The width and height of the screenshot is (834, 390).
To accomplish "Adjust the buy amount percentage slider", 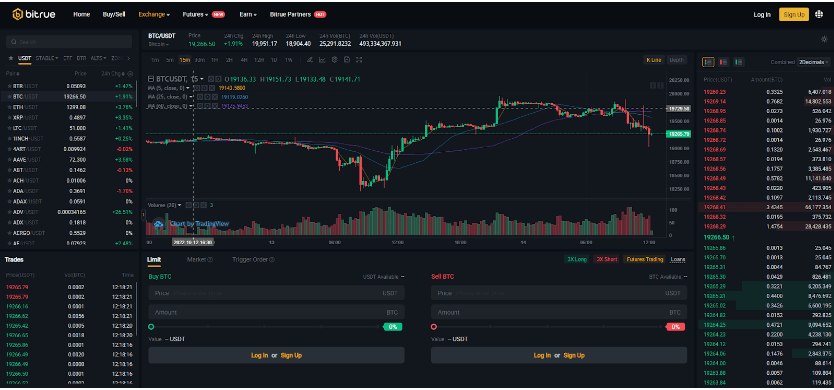I will click(265, 327).
